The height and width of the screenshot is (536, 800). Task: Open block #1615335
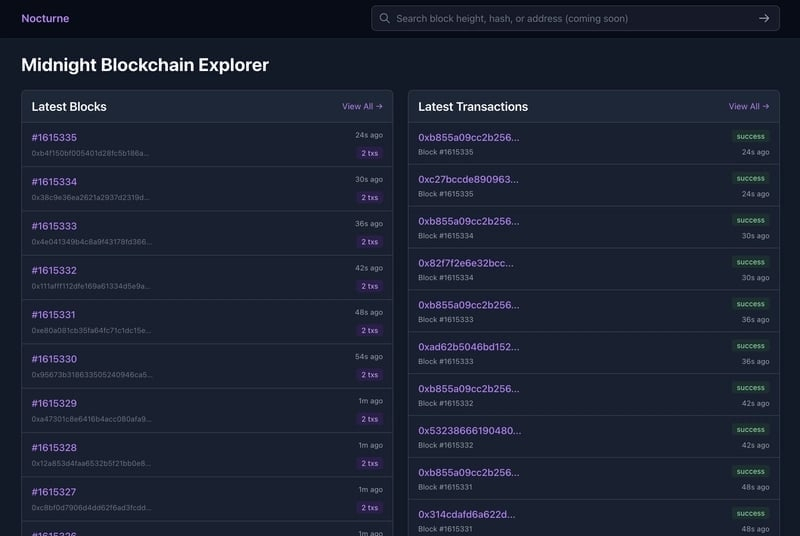(54, 138)
